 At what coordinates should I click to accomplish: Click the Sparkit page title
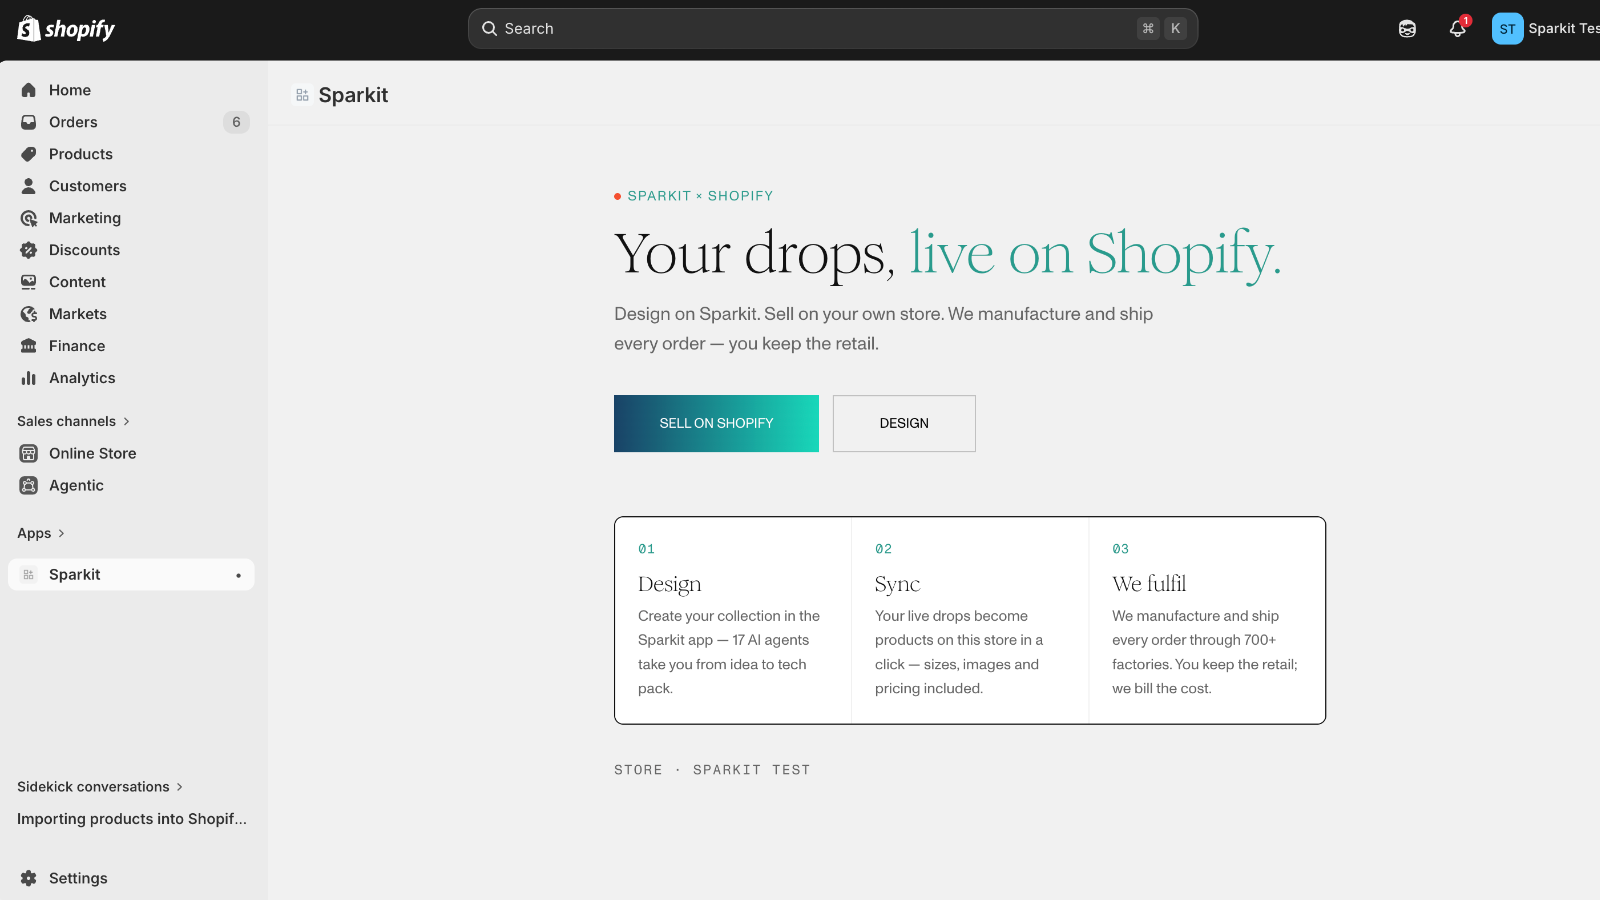pyautogui.click(x=353, y=95)
